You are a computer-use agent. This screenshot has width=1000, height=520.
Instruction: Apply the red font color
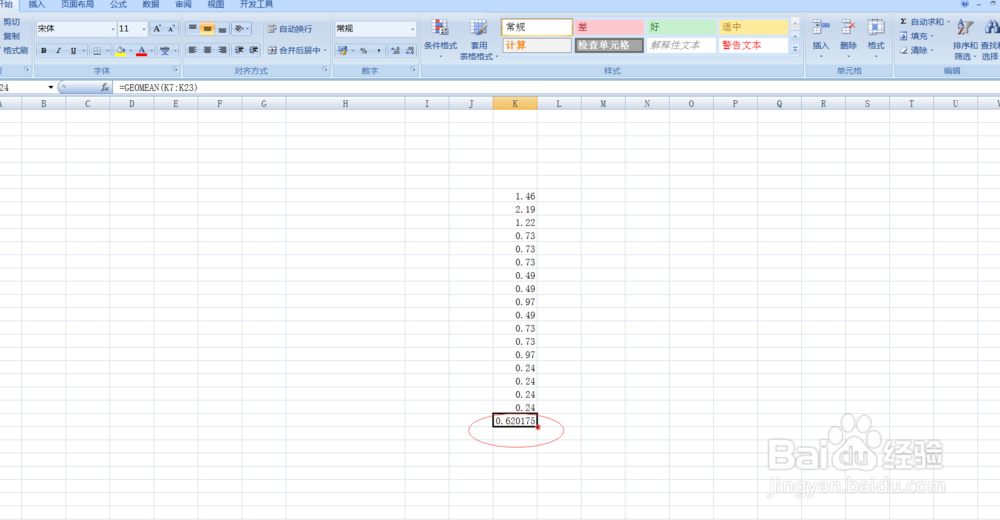(142, 50)
